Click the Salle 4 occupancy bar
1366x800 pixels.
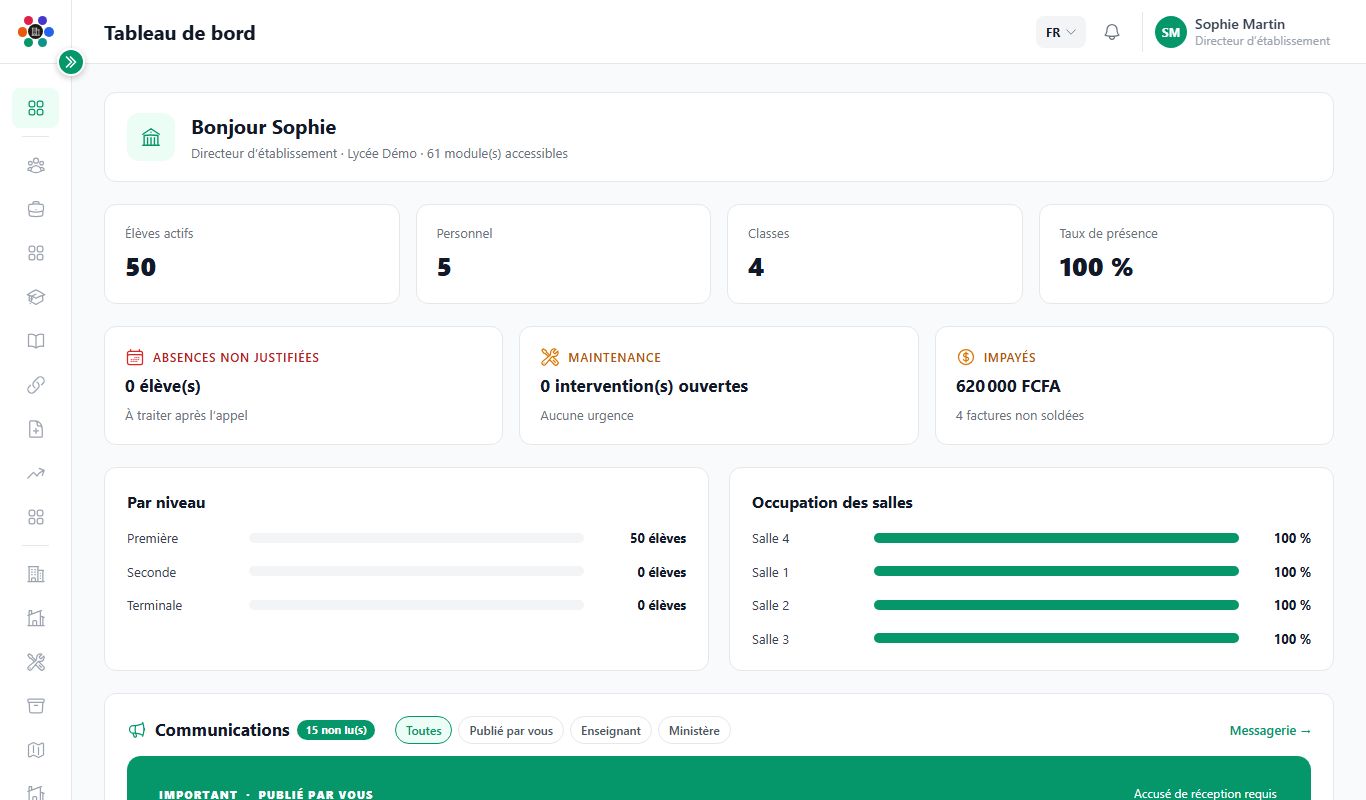1056,538
